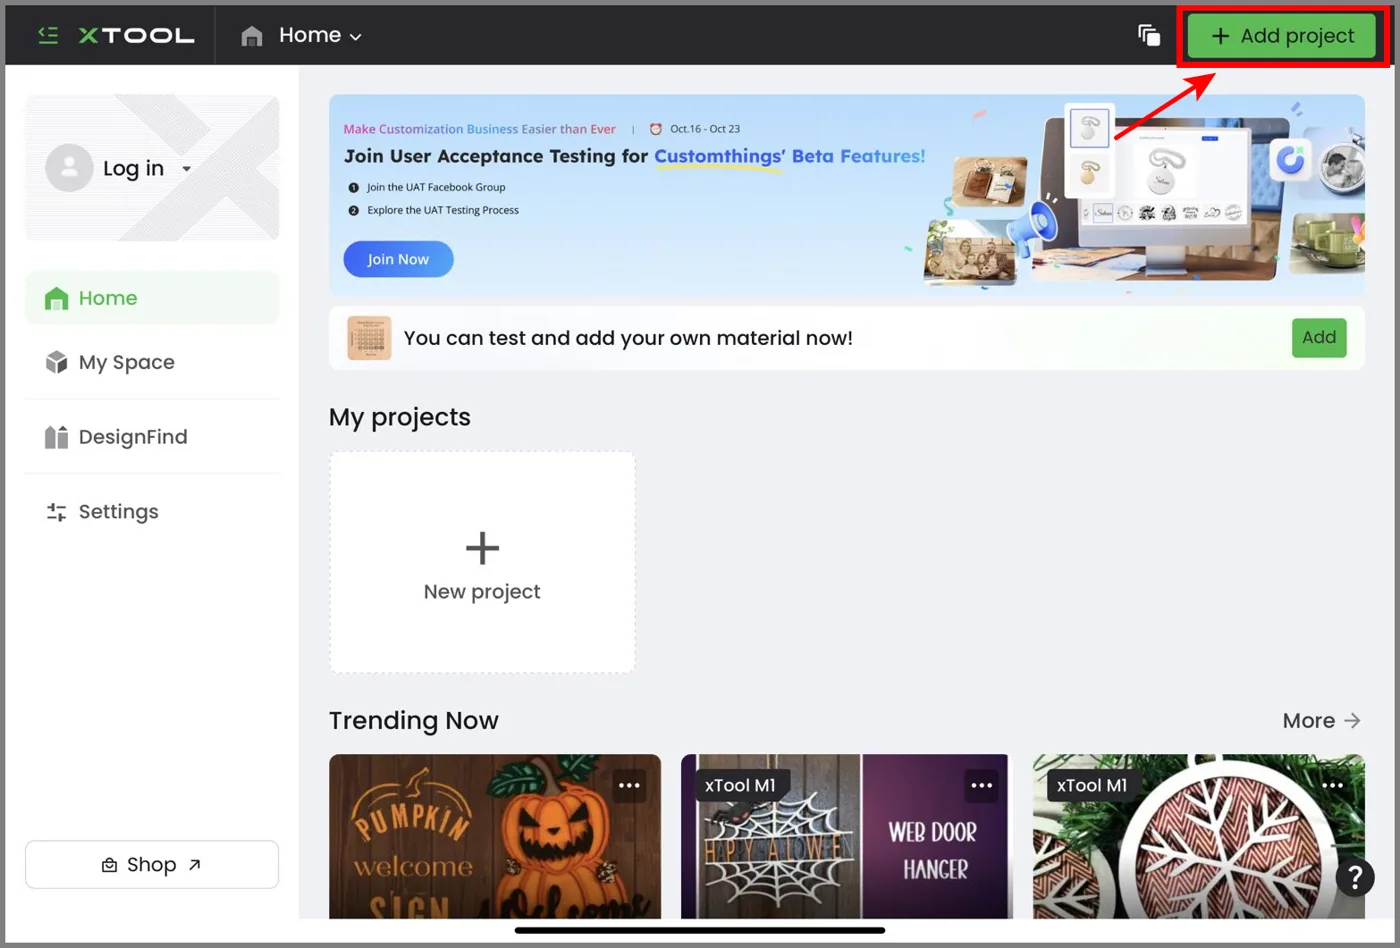Click the help question mark icon

pos(1355,878)
